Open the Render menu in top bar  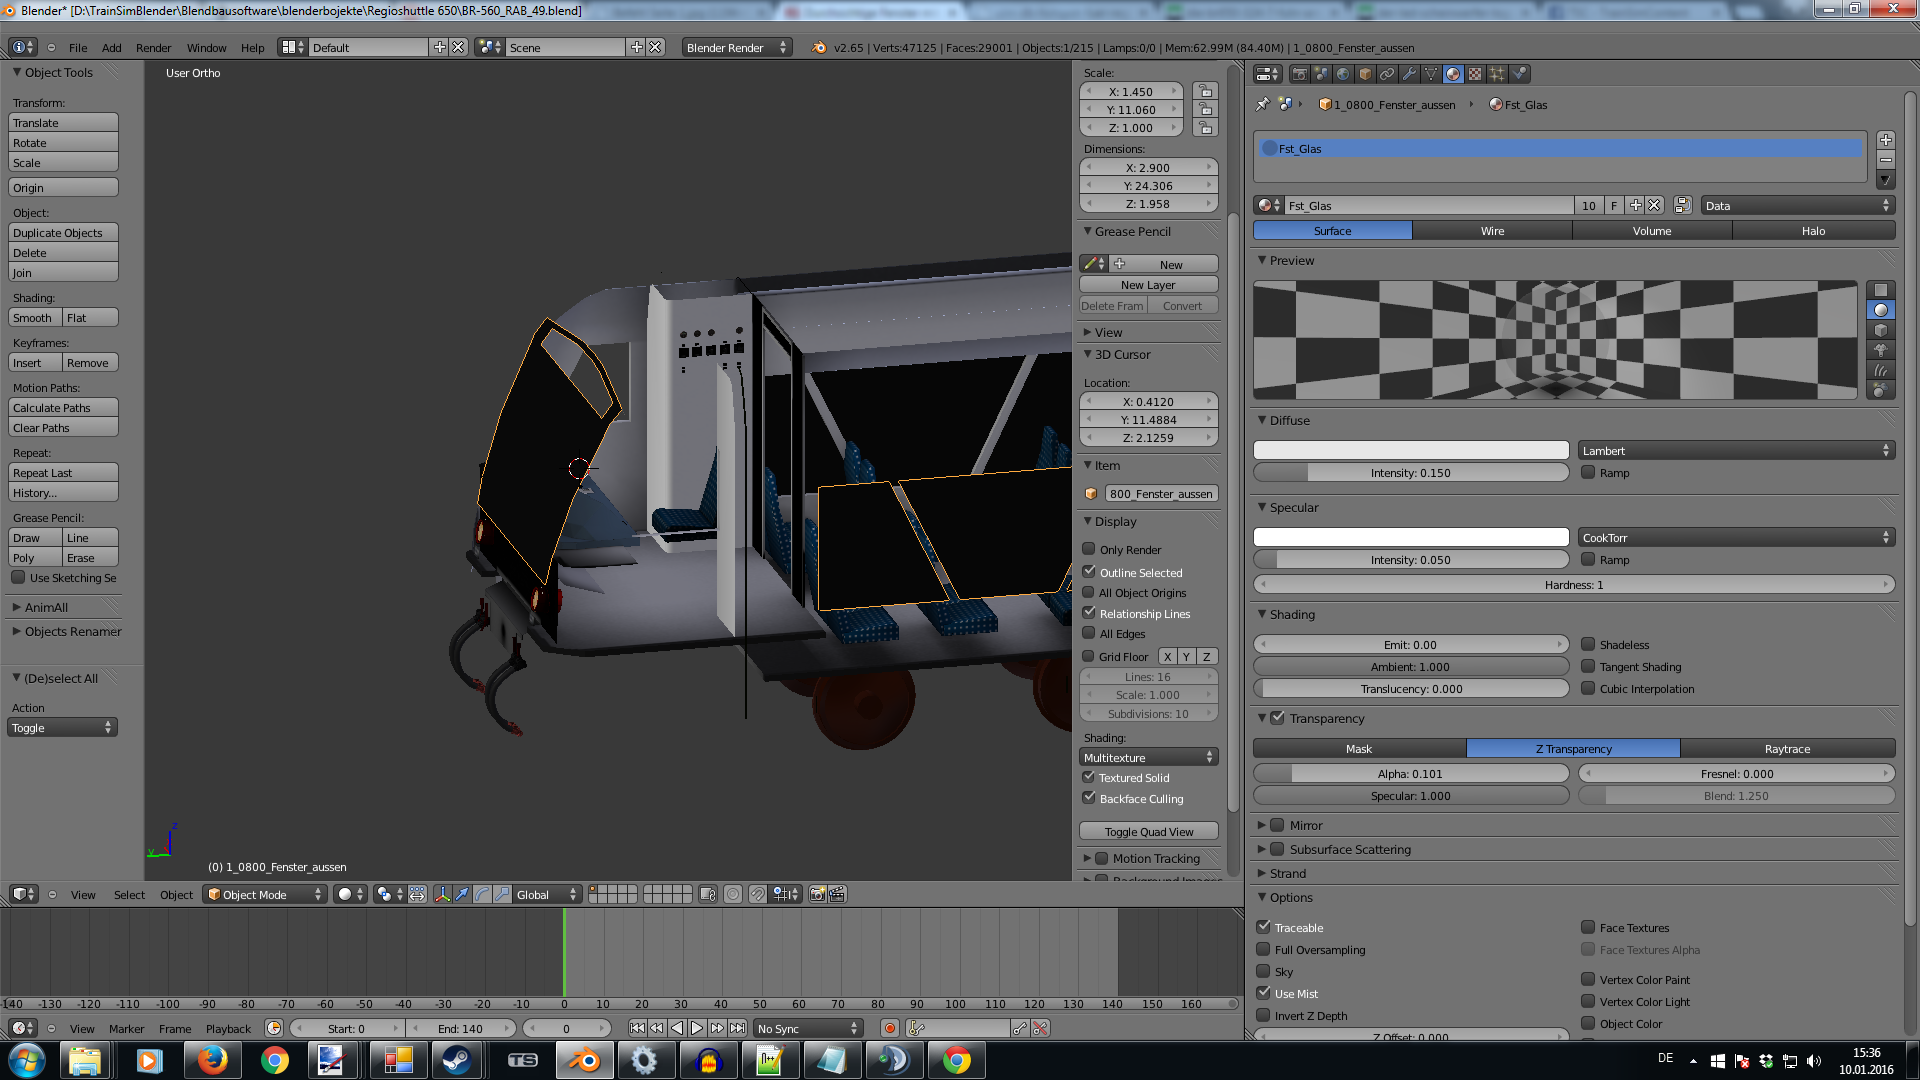[153, 48]
